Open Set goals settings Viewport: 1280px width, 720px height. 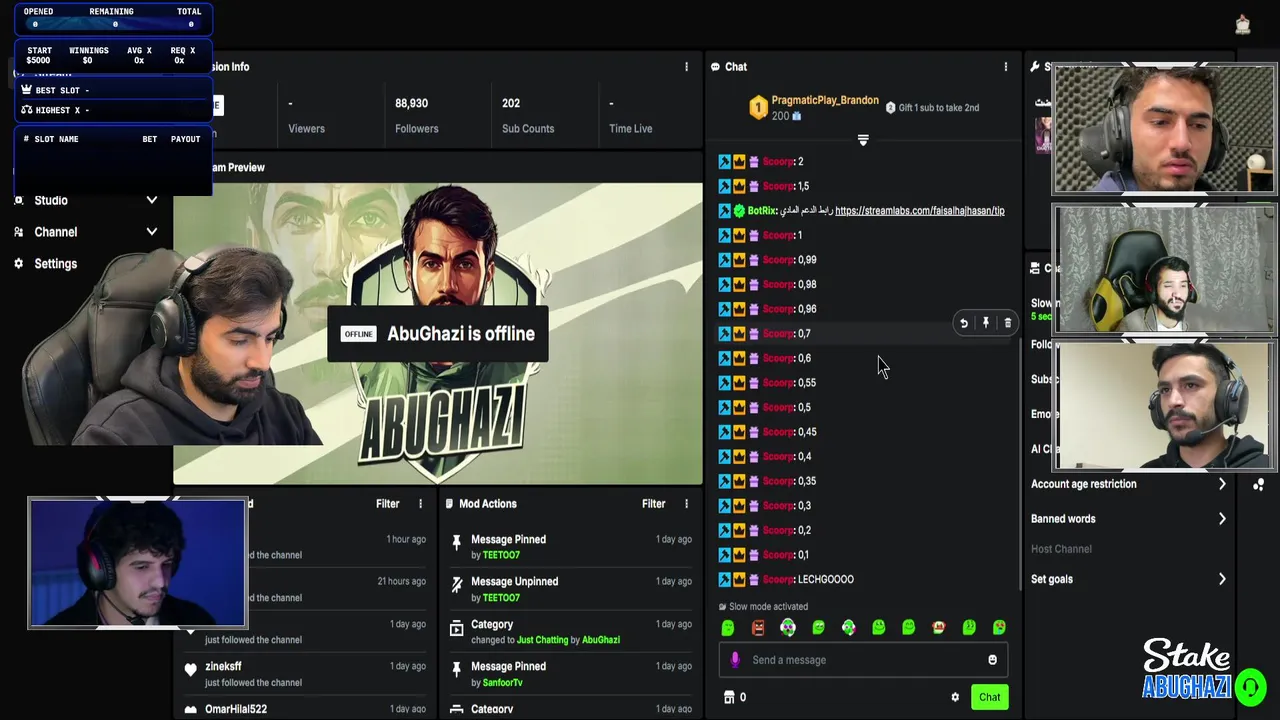pyautogui.click(x=1128, y=579)
